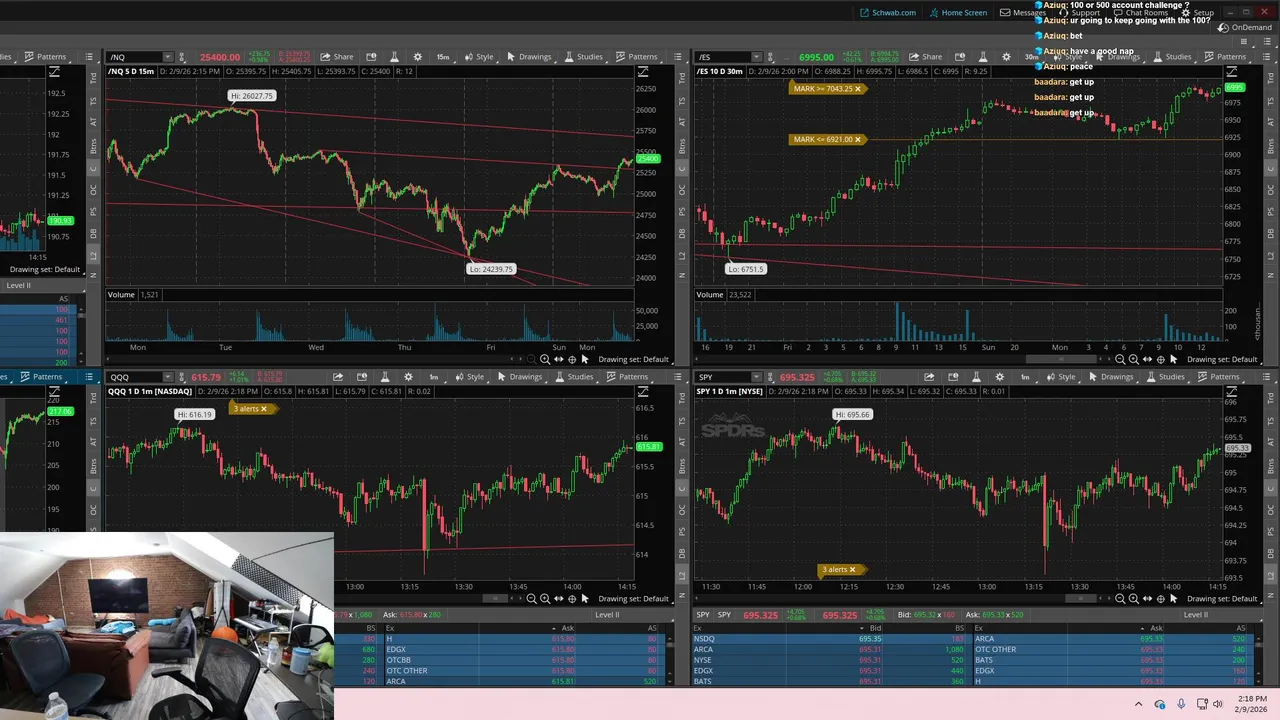
Task: Click the snapshot icon on QQQ toolbar
Action: click(361, 377)
